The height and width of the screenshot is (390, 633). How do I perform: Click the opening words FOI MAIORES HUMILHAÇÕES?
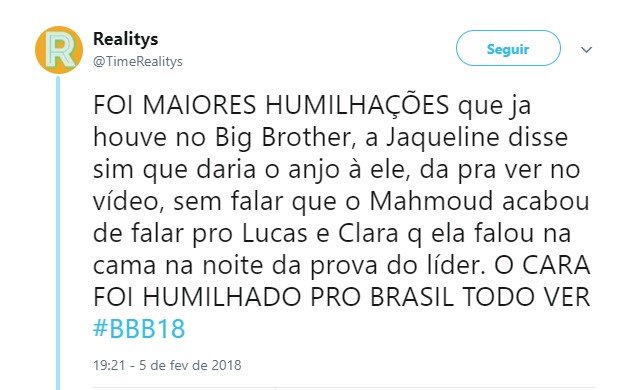pyautogui.click(x=271, y=105)
